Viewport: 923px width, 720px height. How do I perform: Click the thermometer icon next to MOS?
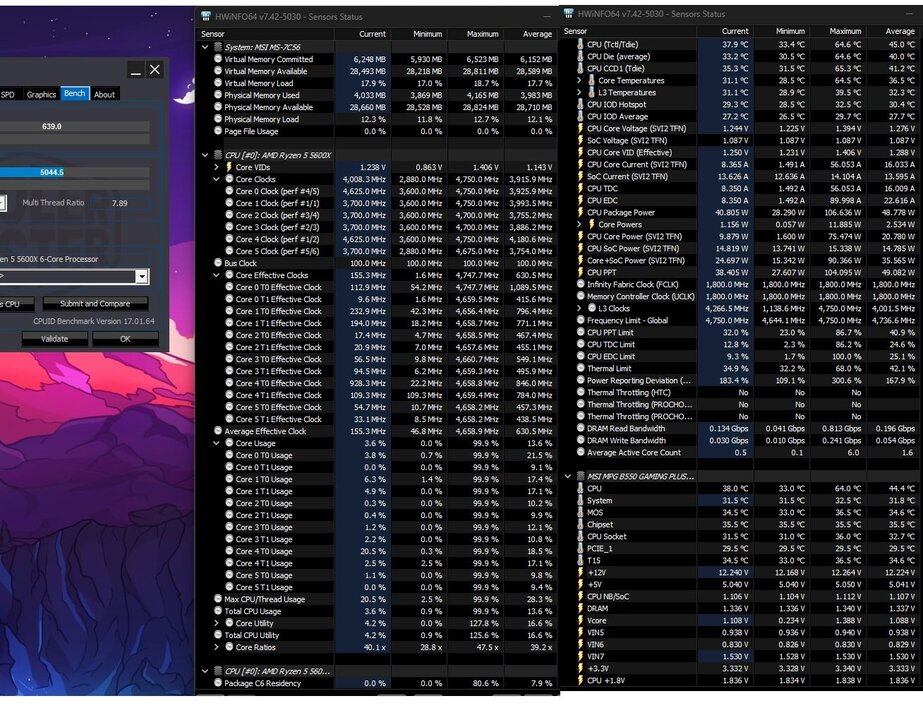click(x=580, y=512)
